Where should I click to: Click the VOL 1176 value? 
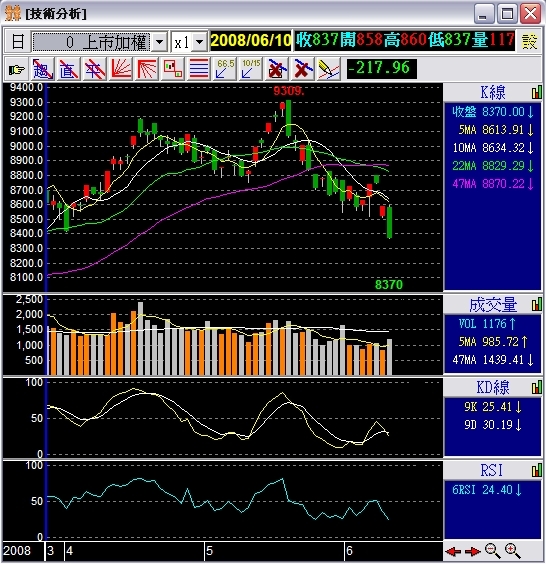click(x=487, y=324)
